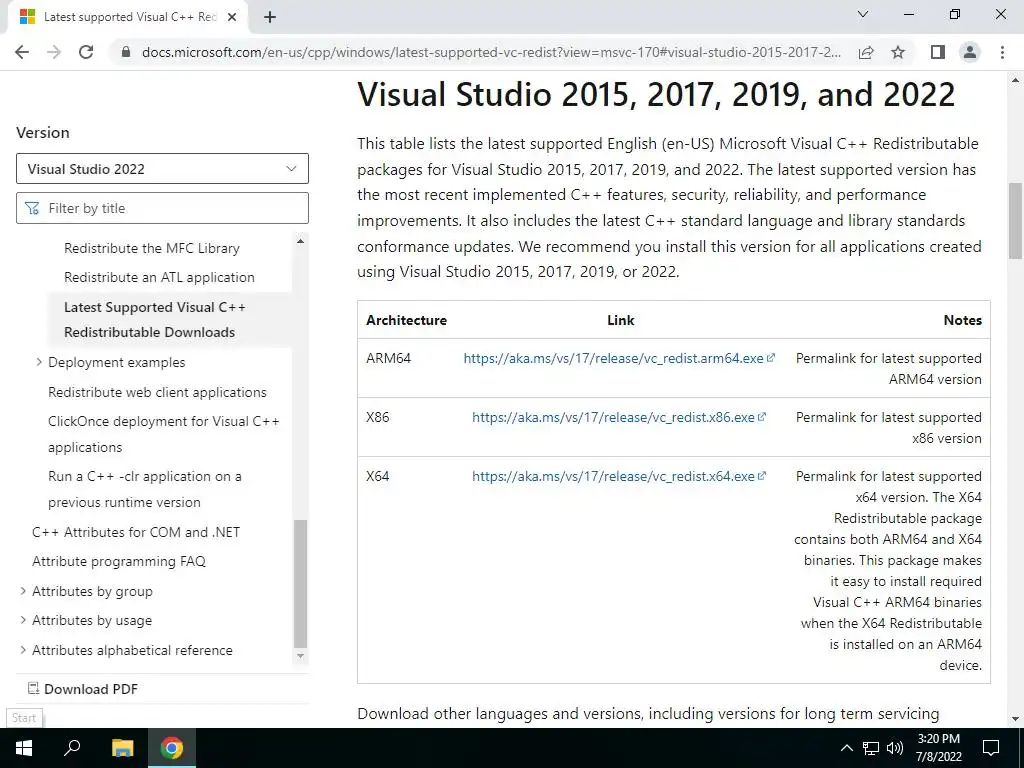Open the Chrome three-dot menu

(1002, 52)
